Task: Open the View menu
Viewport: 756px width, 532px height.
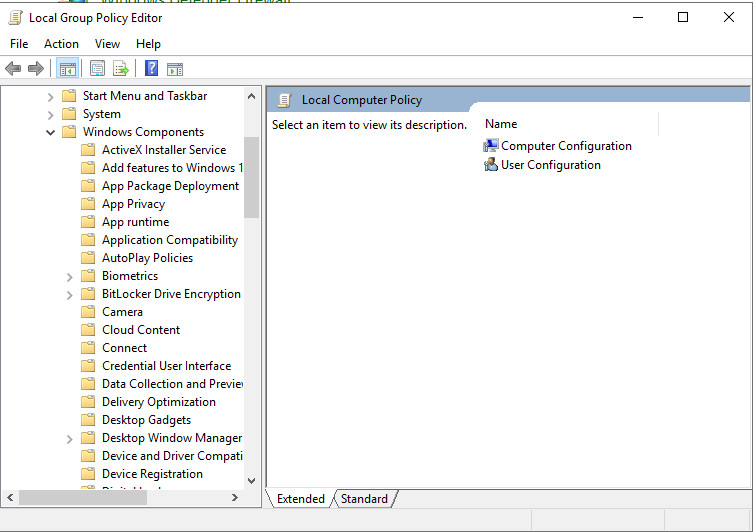Action: pos(107,44)
